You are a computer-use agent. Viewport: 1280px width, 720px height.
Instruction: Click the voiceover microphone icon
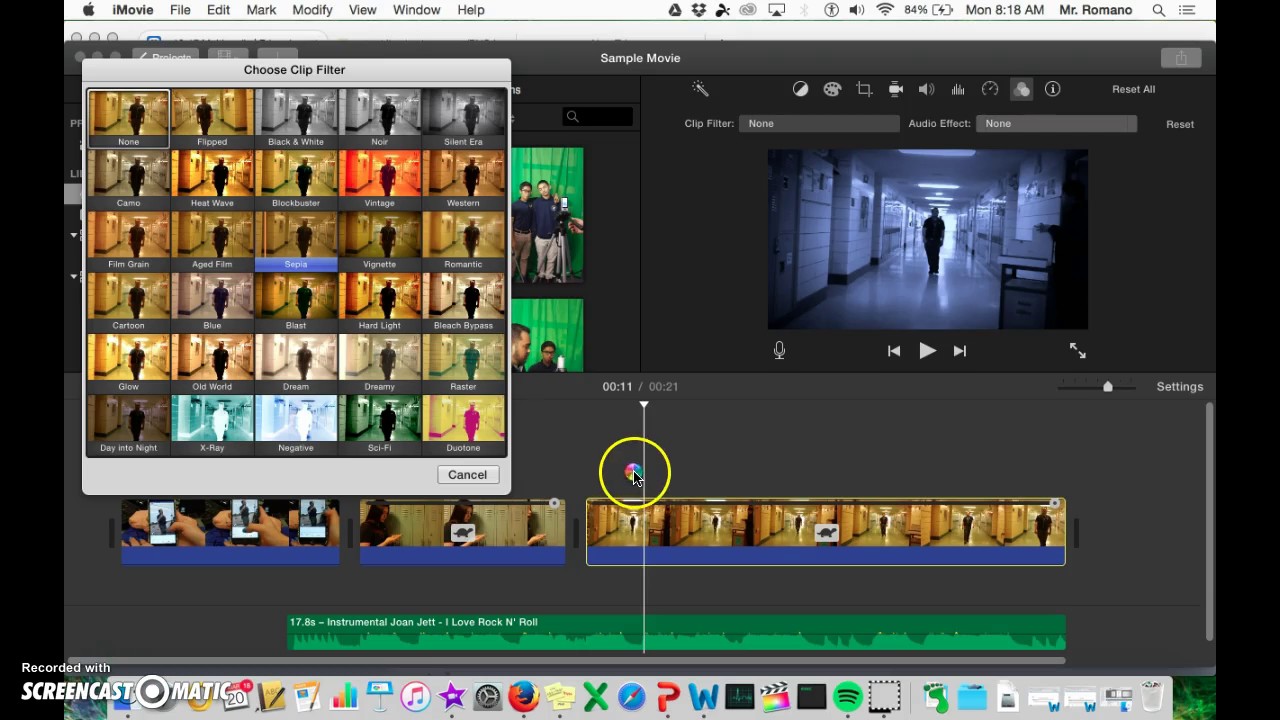[779, 351]
